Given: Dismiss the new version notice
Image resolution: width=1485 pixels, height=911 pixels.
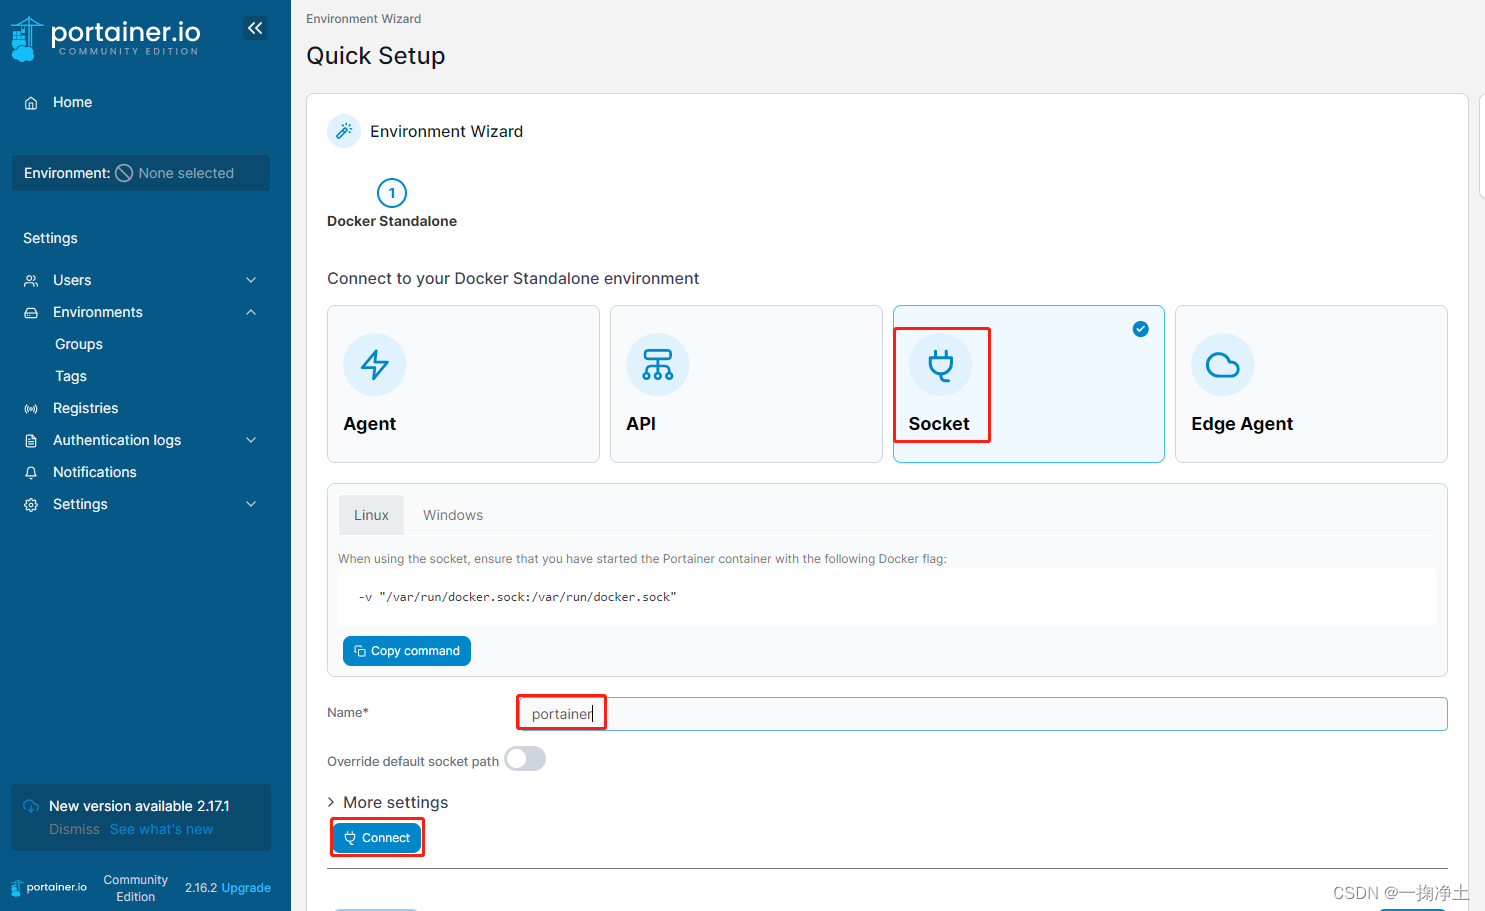Looking at the screenshot, I should point(75,829).
